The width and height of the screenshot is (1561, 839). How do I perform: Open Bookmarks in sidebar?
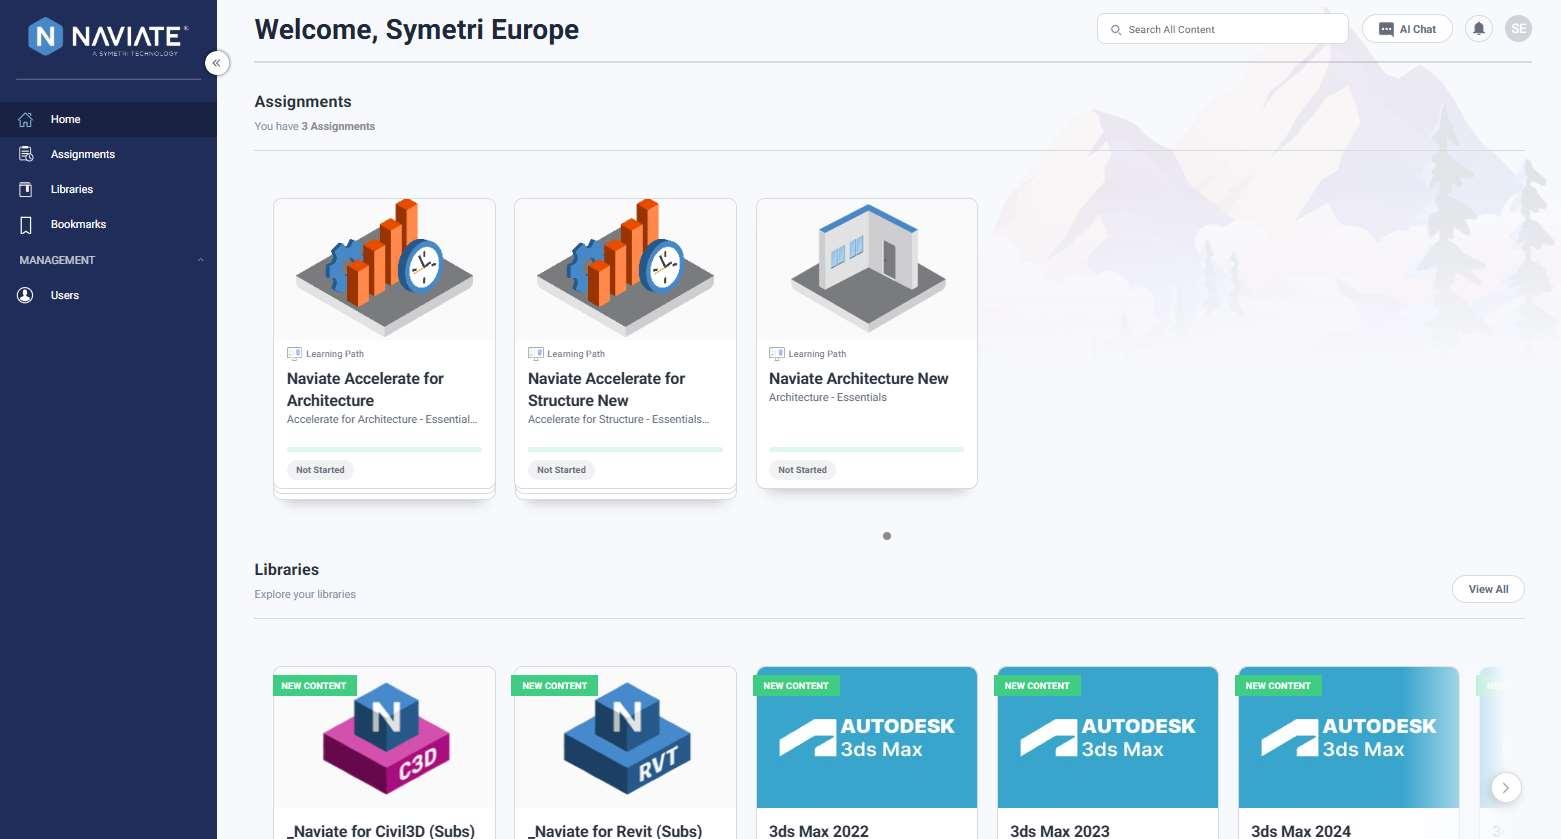108,224
